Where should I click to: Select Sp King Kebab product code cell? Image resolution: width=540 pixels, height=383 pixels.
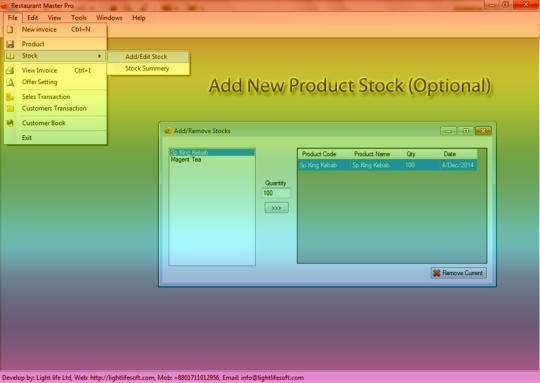[x=324, y=165]
